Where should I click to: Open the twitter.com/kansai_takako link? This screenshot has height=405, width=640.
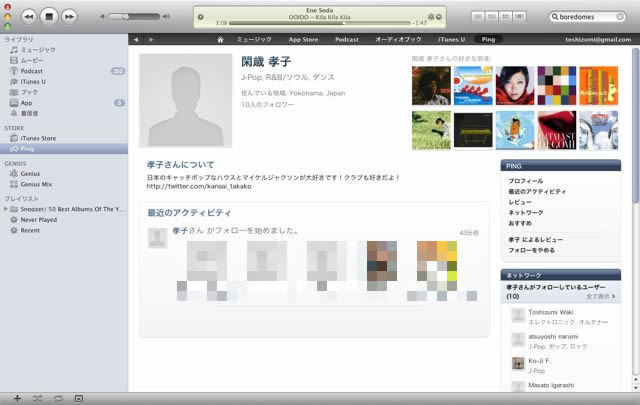point(199,187)
